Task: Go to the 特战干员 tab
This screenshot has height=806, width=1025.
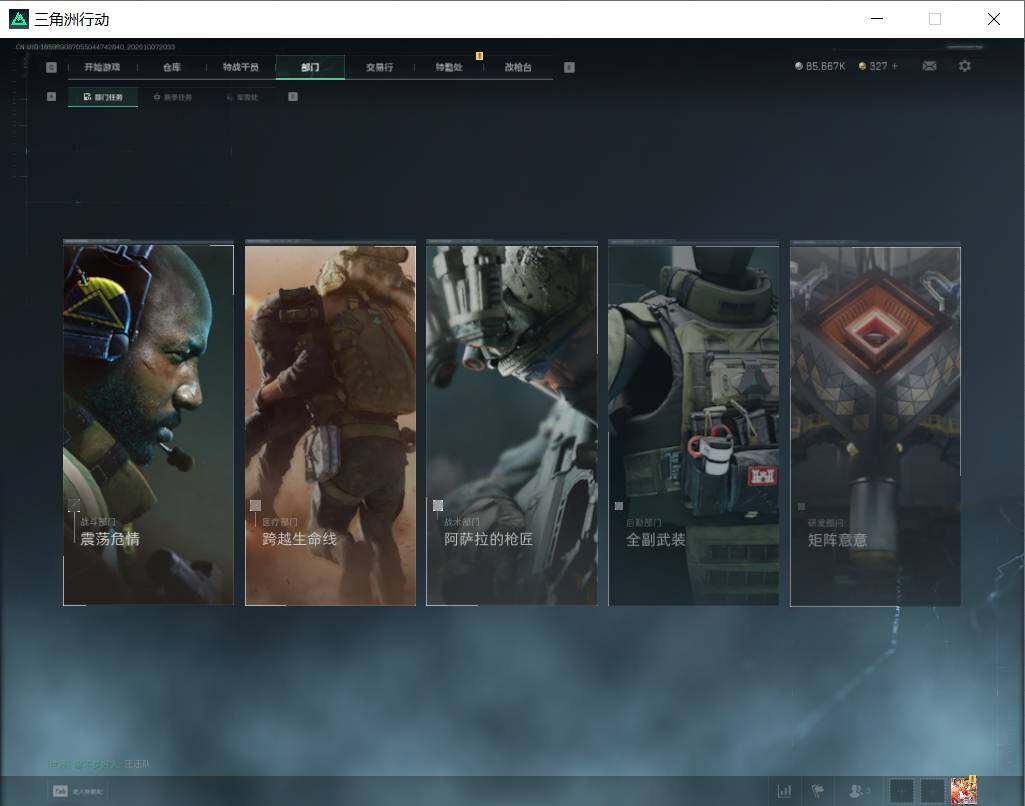Action: pyautogui.click(x=241, y=67)
